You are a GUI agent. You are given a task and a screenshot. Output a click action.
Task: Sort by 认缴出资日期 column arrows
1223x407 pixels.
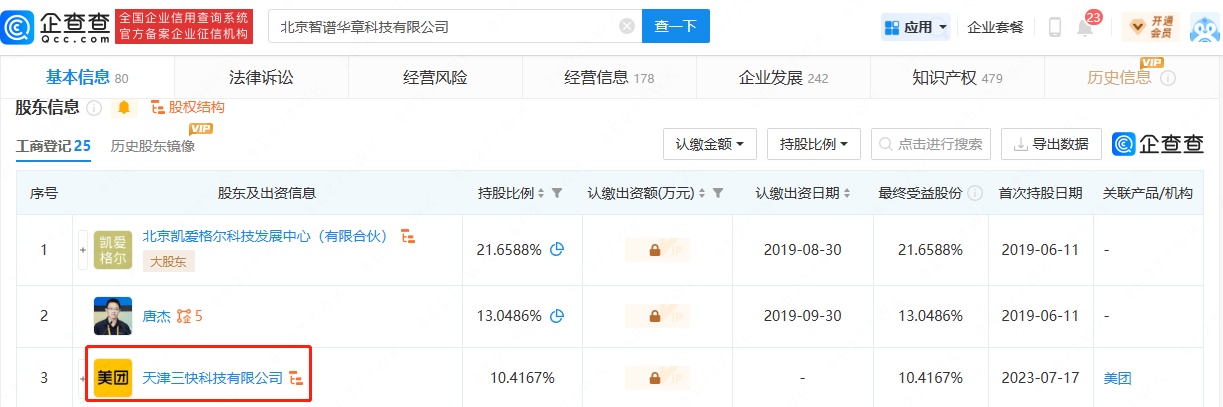pos(847,193)
